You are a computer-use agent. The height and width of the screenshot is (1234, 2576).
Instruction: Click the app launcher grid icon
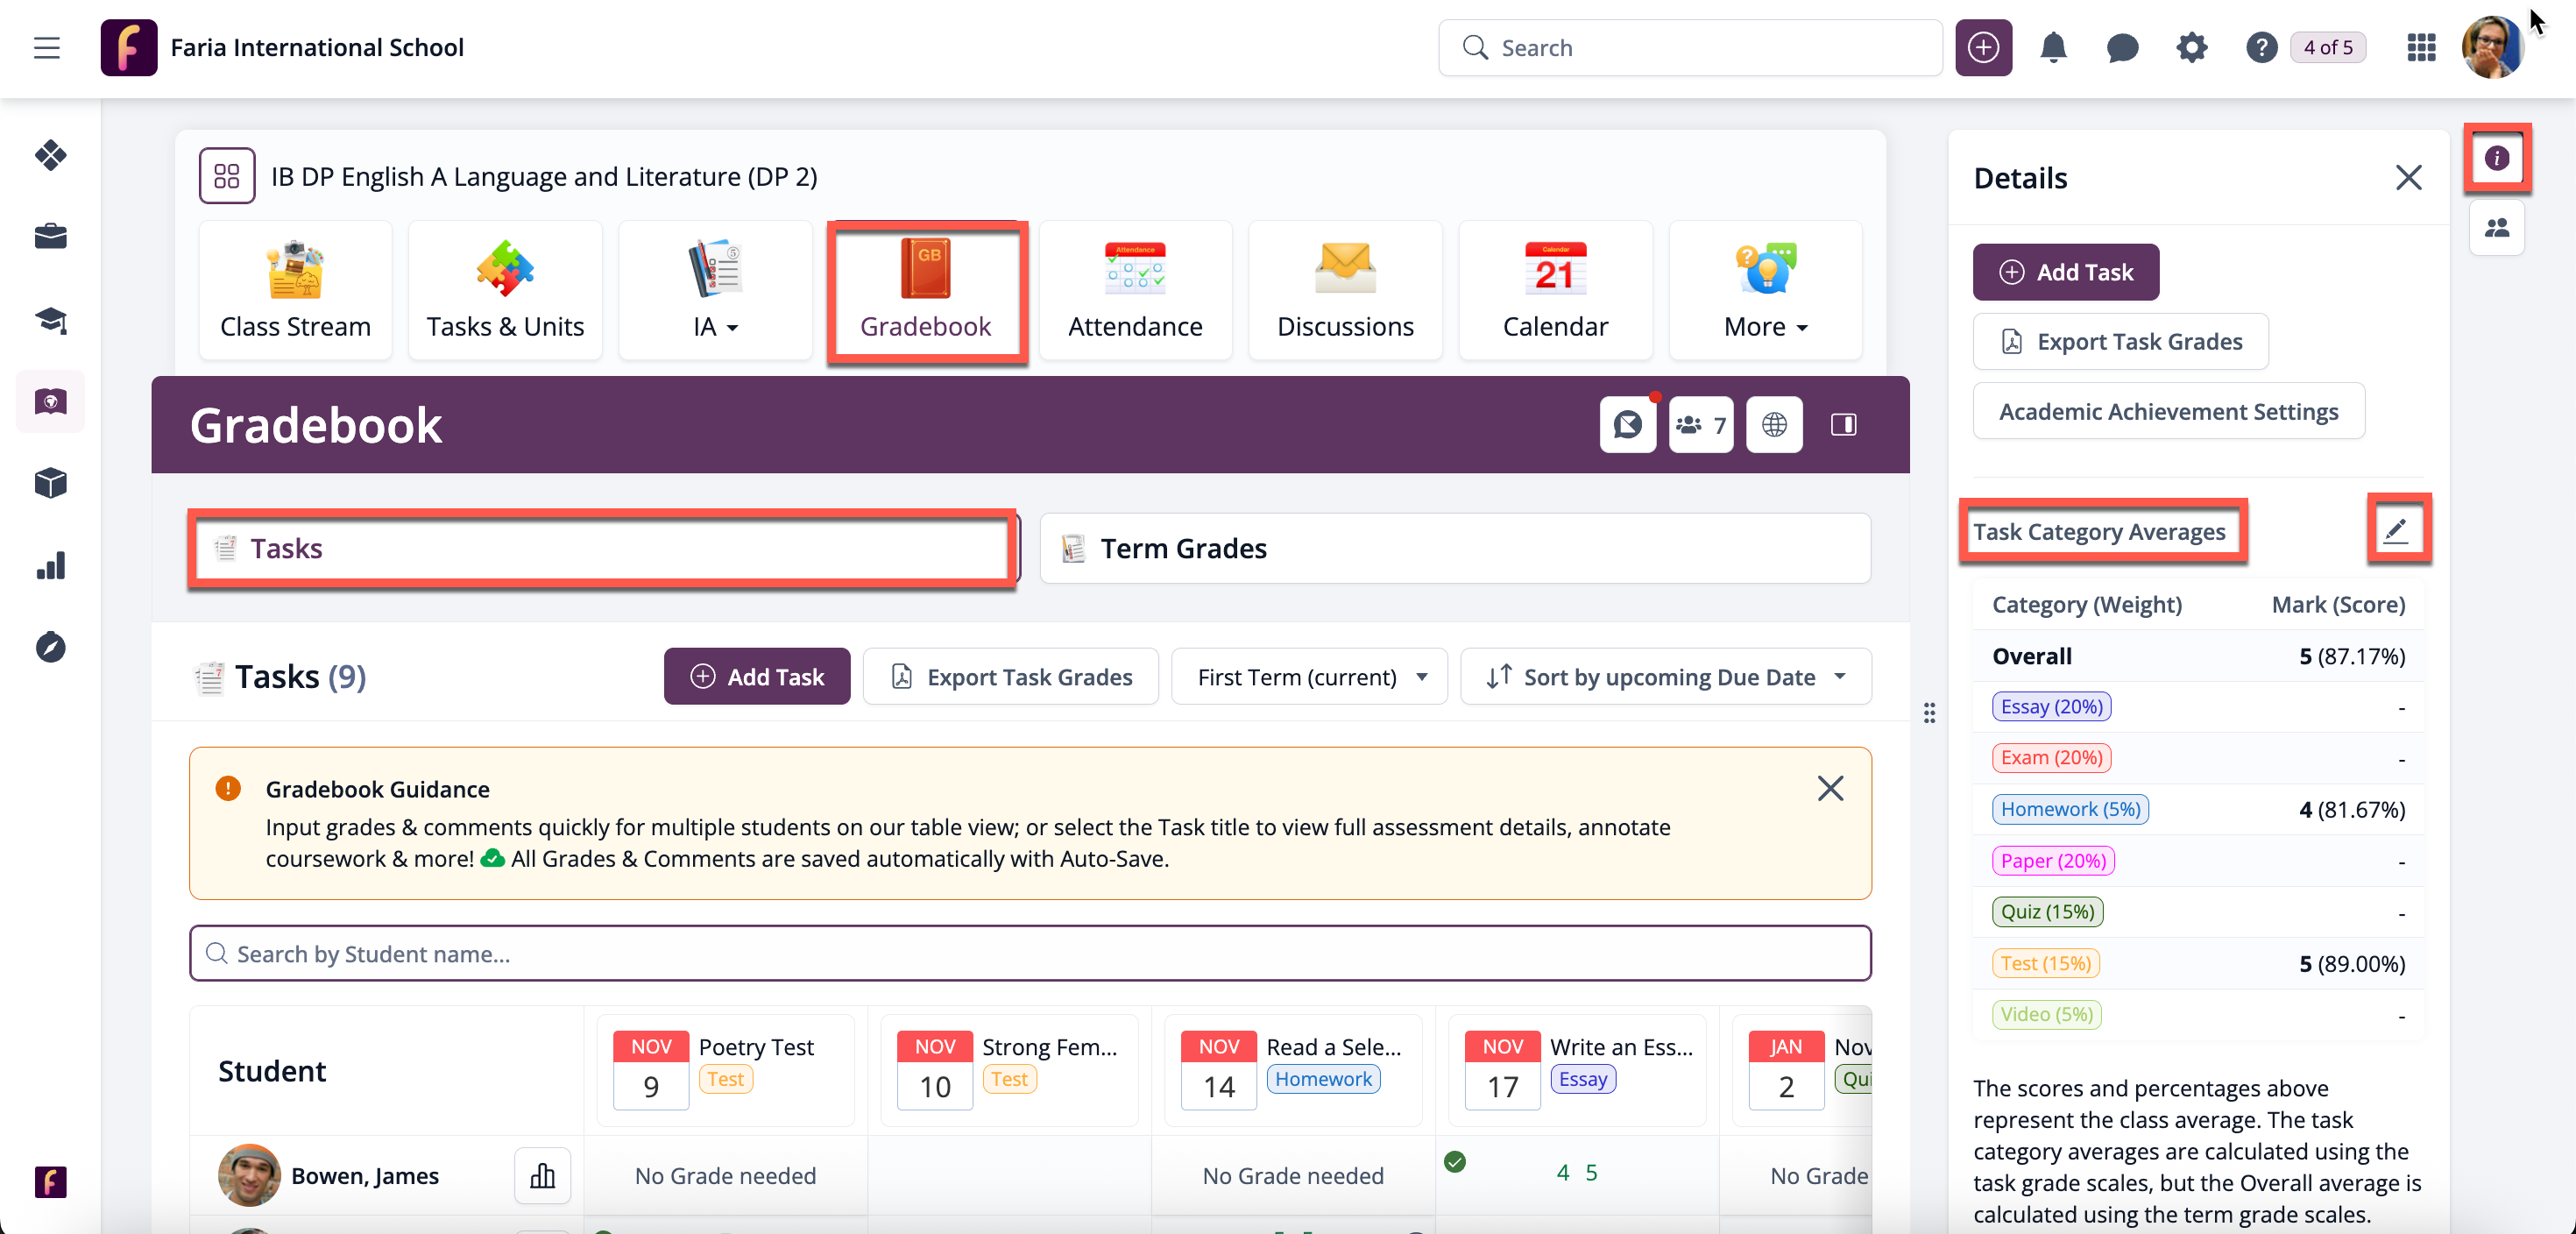(x=2420, y=47)
